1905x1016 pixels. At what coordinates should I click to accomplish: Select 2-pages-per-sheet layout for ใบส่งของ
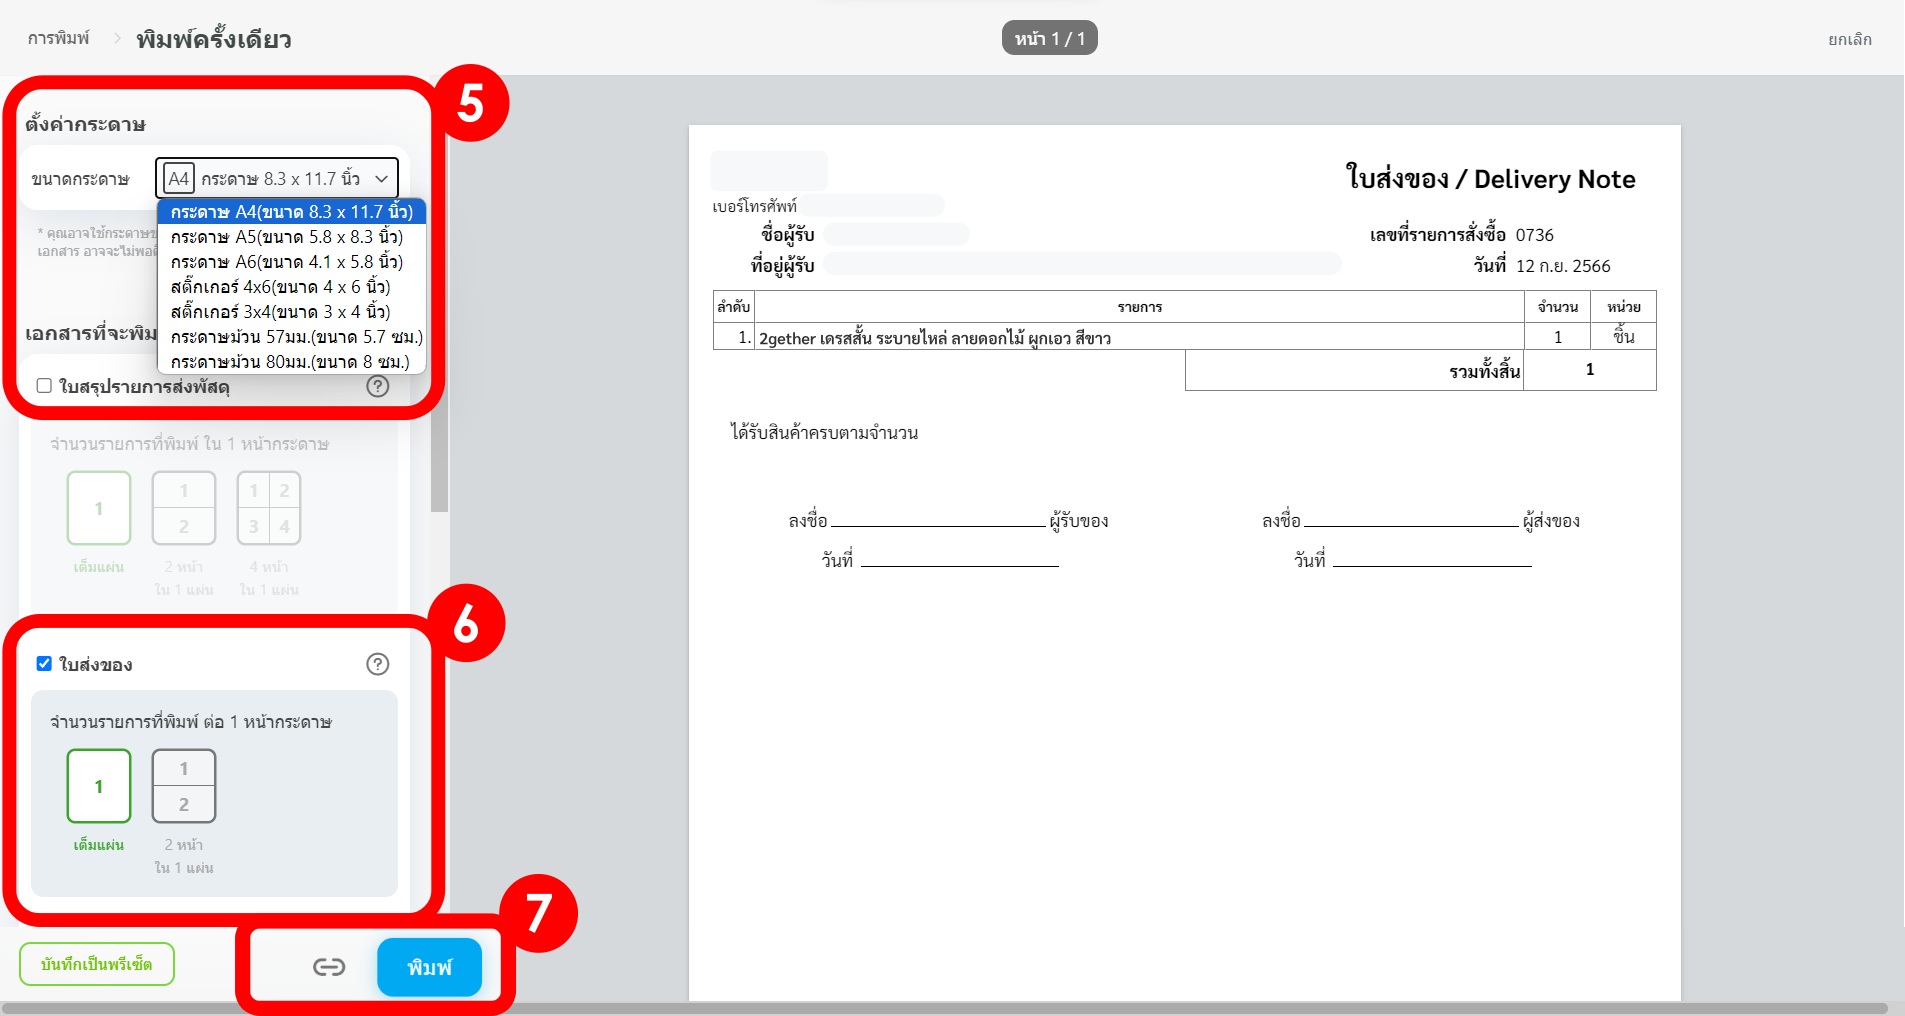tap(184, 786)
